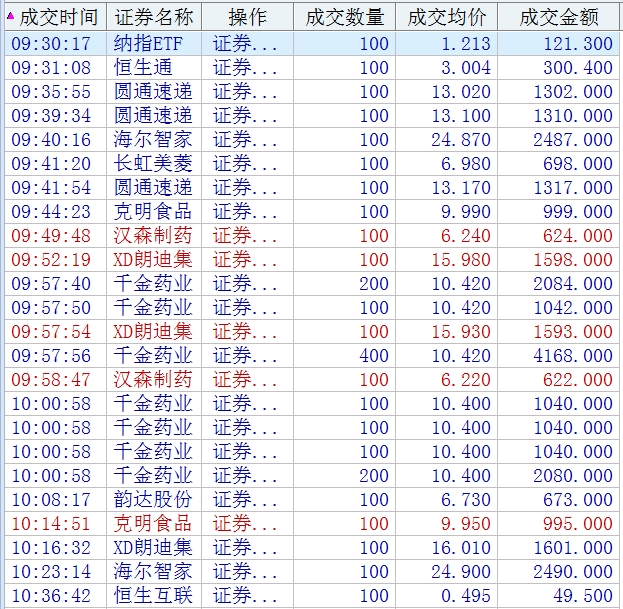Select the 纳指ETF security name cell
The image size is (623, 609).
point(148,44)
